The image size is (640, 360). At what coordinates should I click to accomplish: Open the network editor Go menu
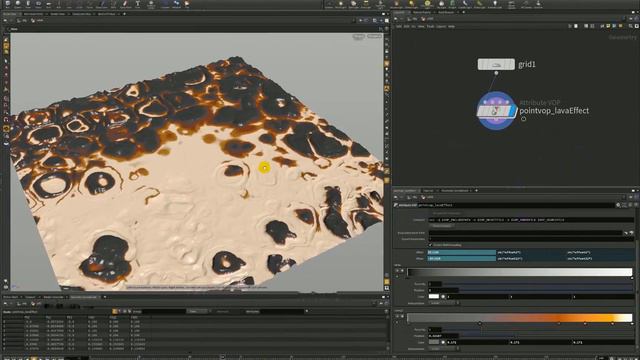tap(413, 27)
